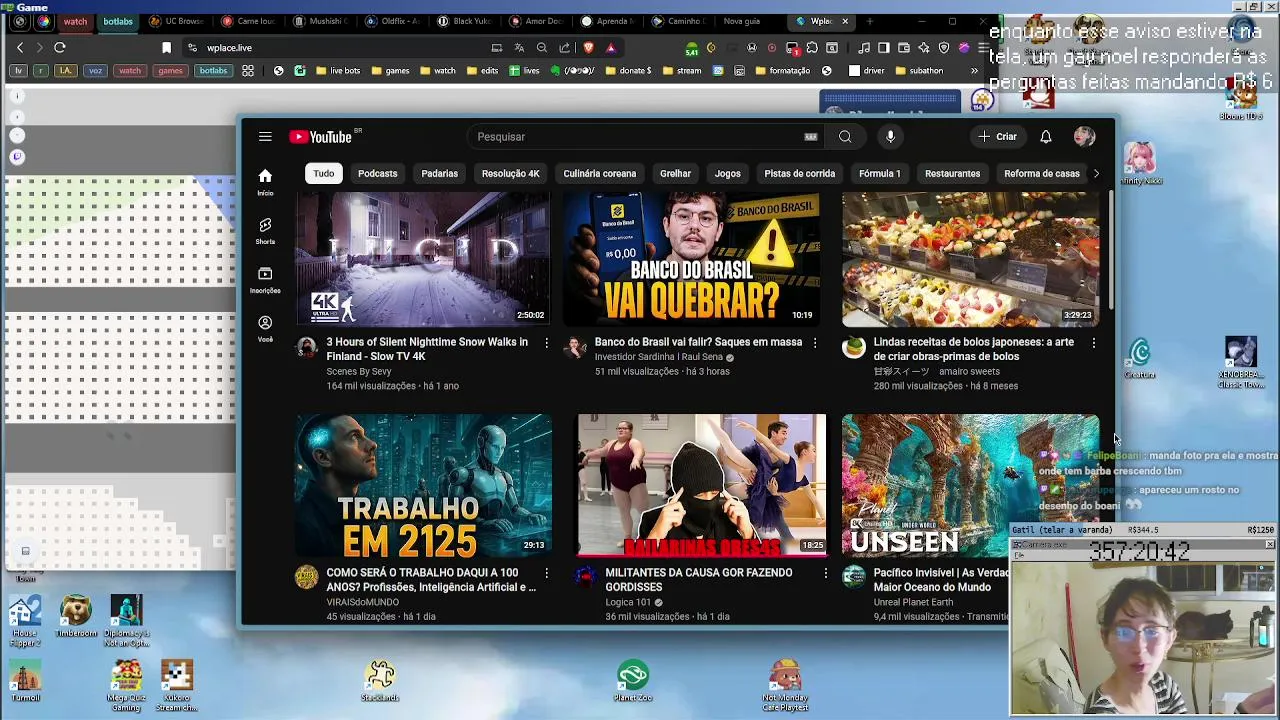Launch Planet Zoo desktop shortcut

tap(633, 682)
